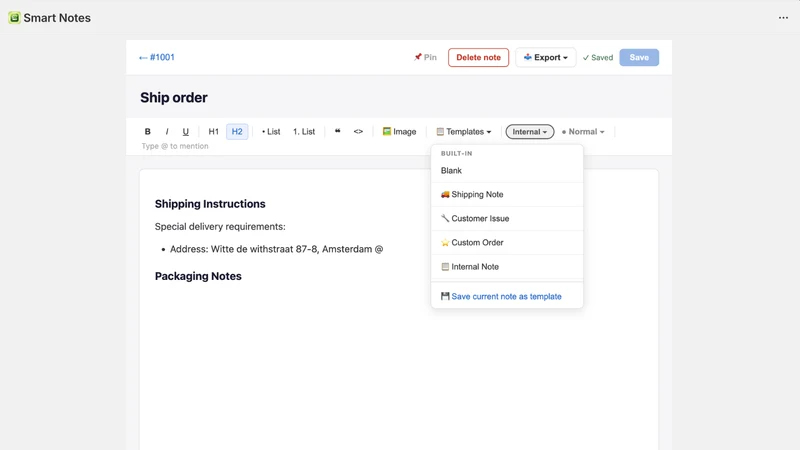Click the wrench icon beside Customer Issue

(x=445, y=218)
